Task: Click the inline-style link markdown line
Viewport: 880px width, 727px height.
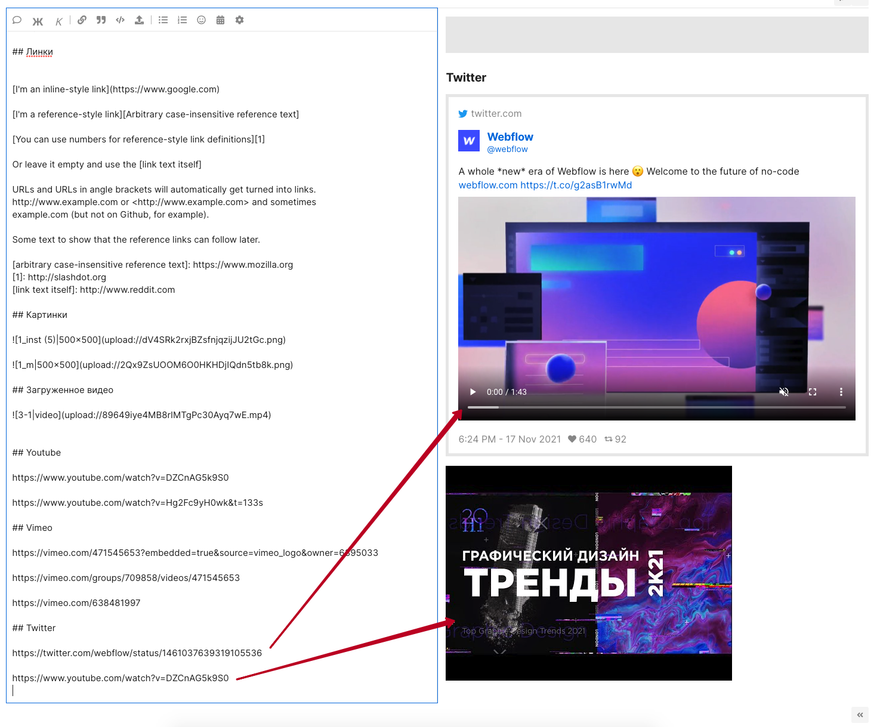Action: [x=116, y=89]
